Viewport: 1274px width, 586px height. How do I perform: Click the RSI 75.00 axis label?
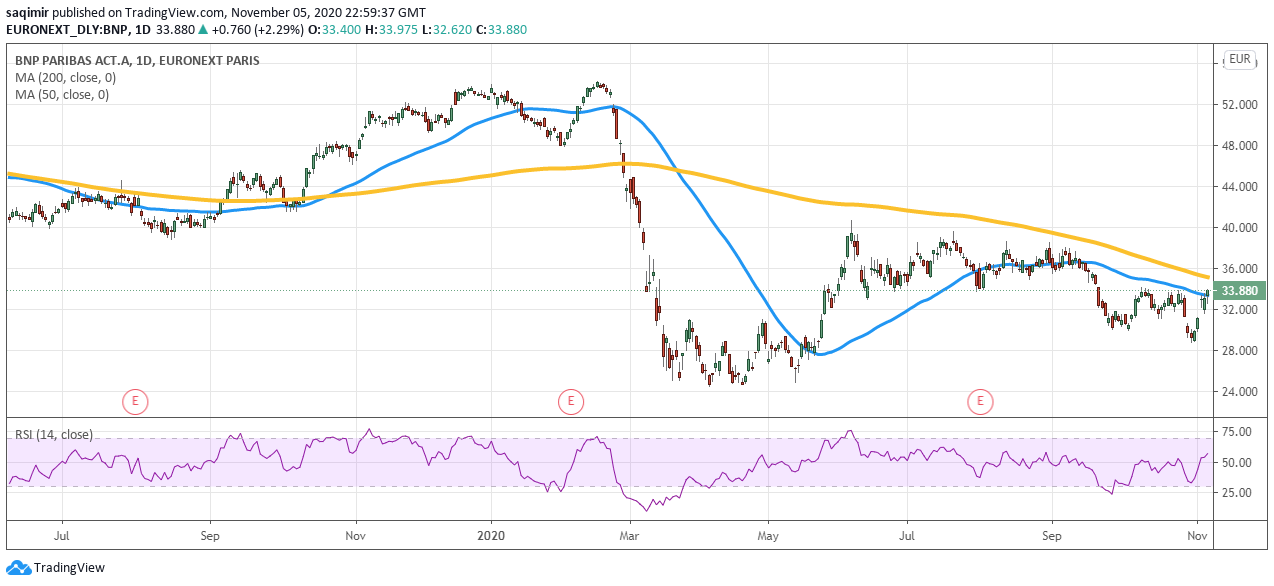(1236, 432)
